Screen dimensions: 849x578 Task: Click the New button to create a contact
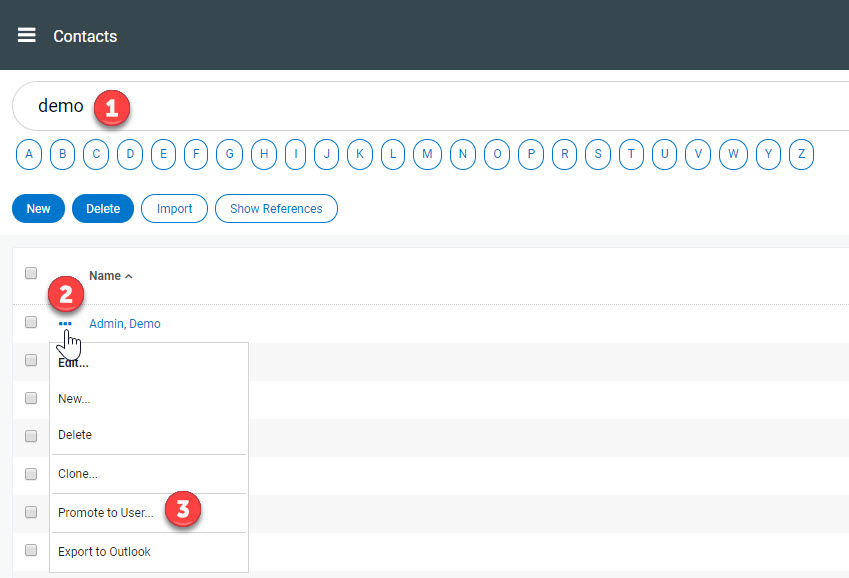38,208
